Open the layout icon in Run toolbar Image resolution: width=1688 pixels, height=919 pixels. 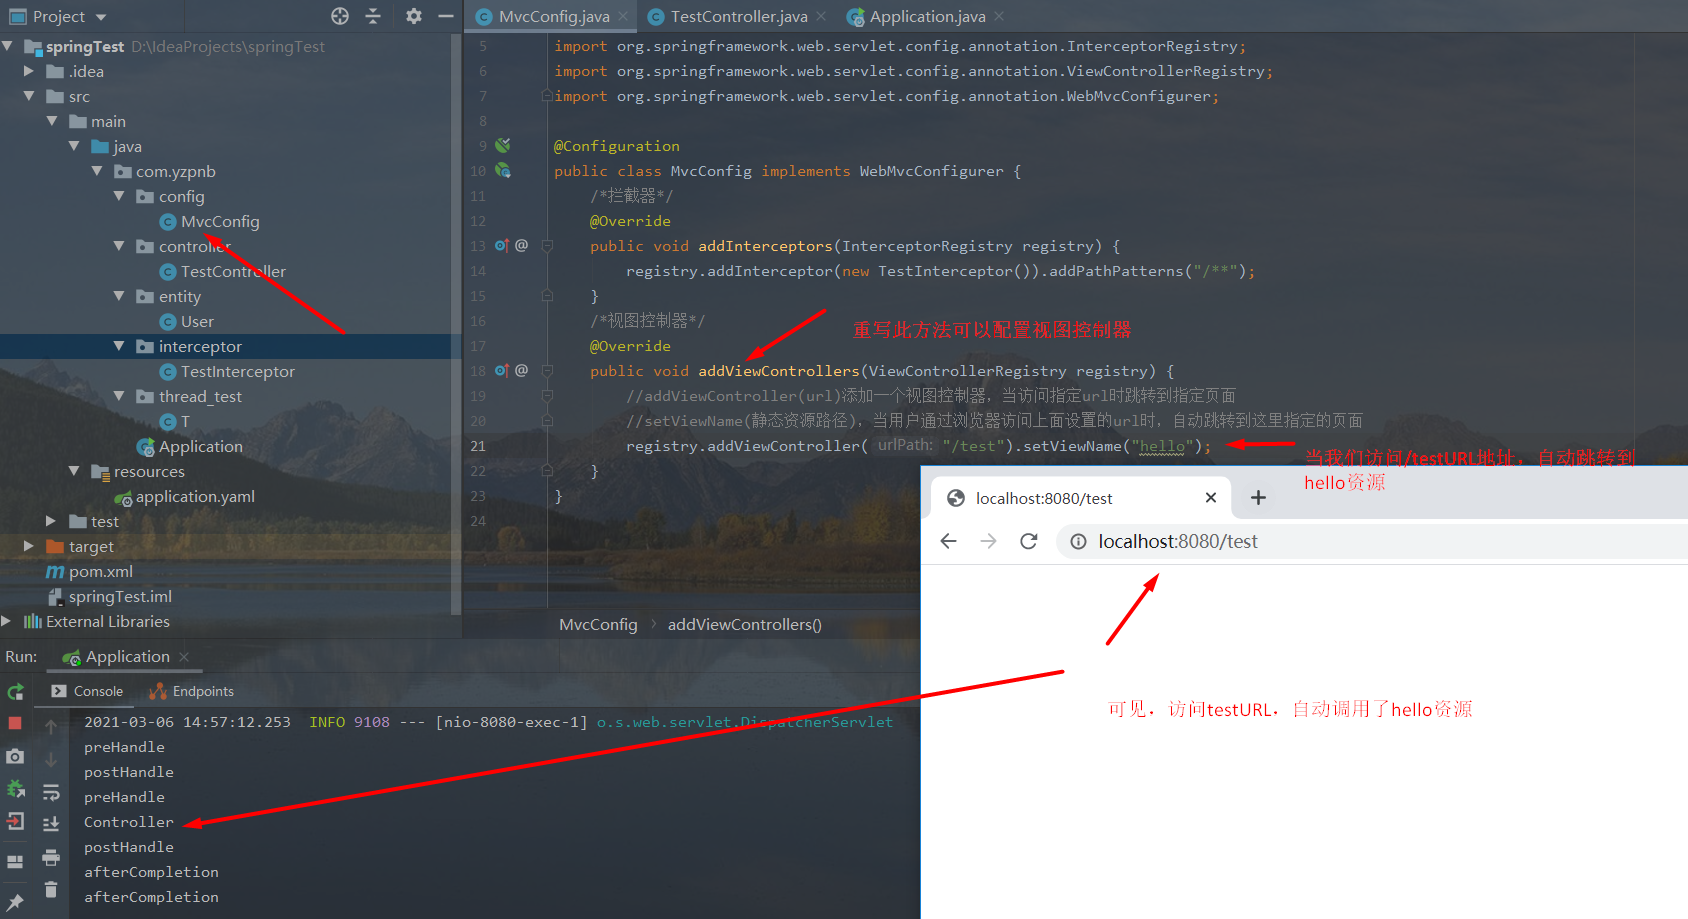pyautogui.click(x=15, y=861)
